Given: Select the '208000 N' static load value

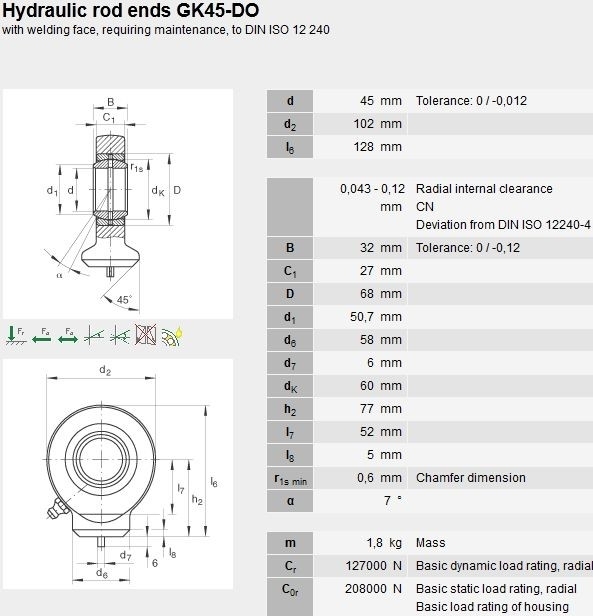Looking at the screenshot, I should pyautogui.click(x=373, y=589).
